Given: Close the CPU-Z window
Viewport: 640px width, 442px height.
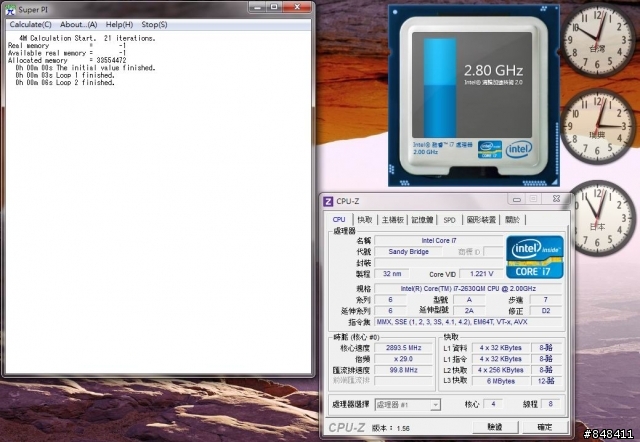Looking at the screenshot, I should [x=556, y=199].
